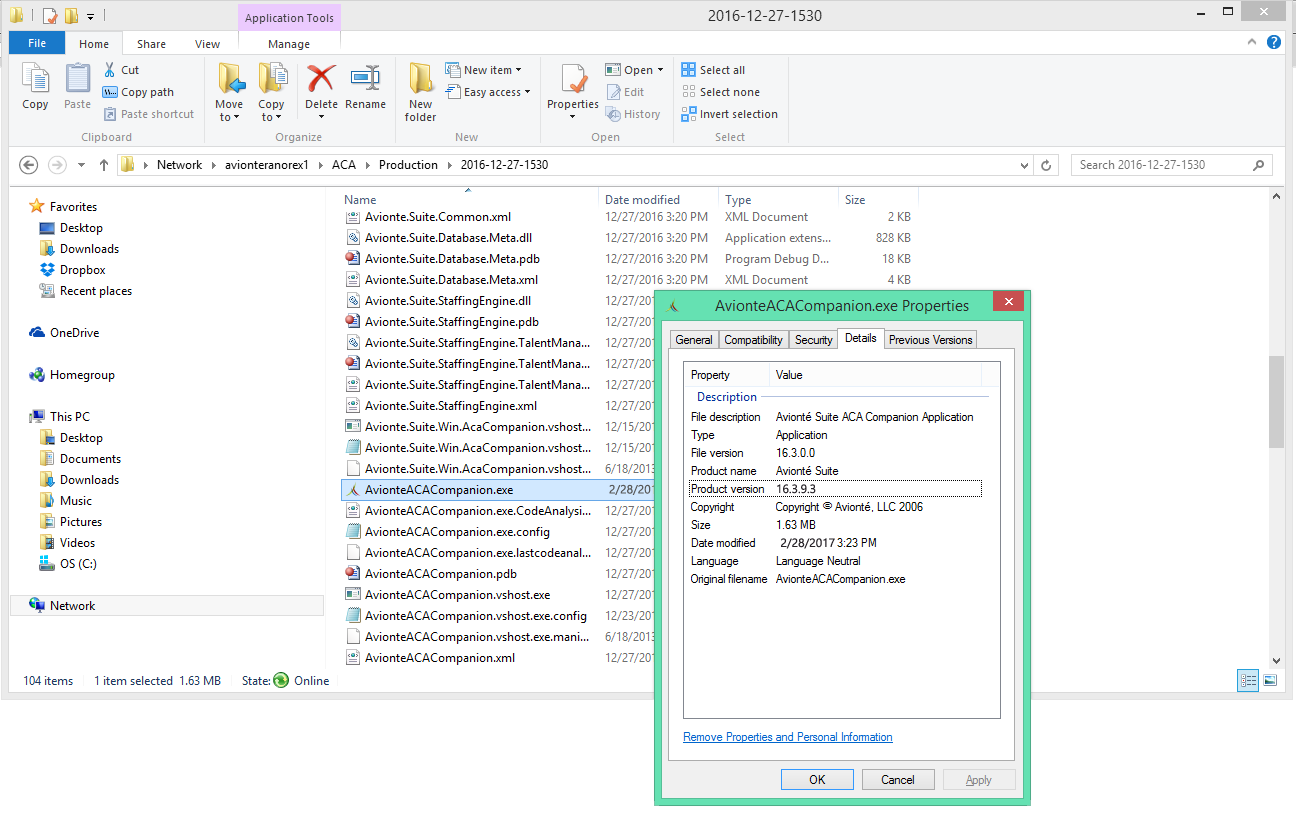Select Avionte.Suite.Database.Meta.dll file

point(448,238)
